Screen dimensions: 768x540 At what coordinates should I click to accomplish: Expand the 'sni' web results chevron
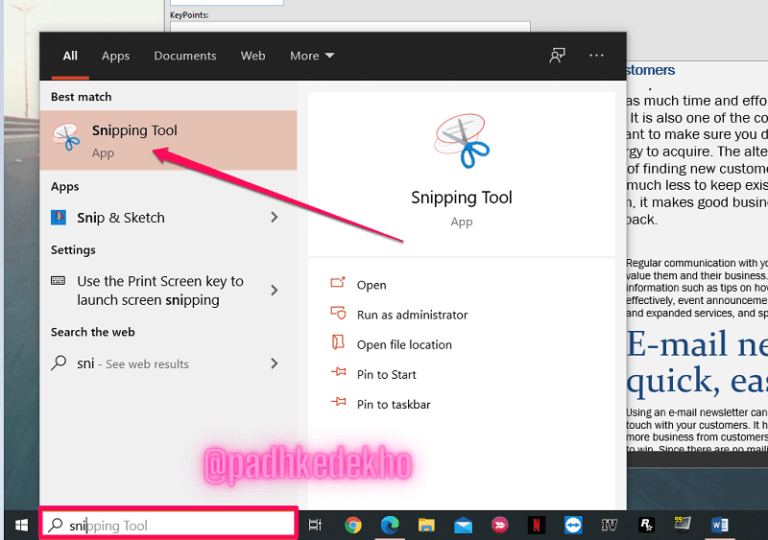click(274, 364)
